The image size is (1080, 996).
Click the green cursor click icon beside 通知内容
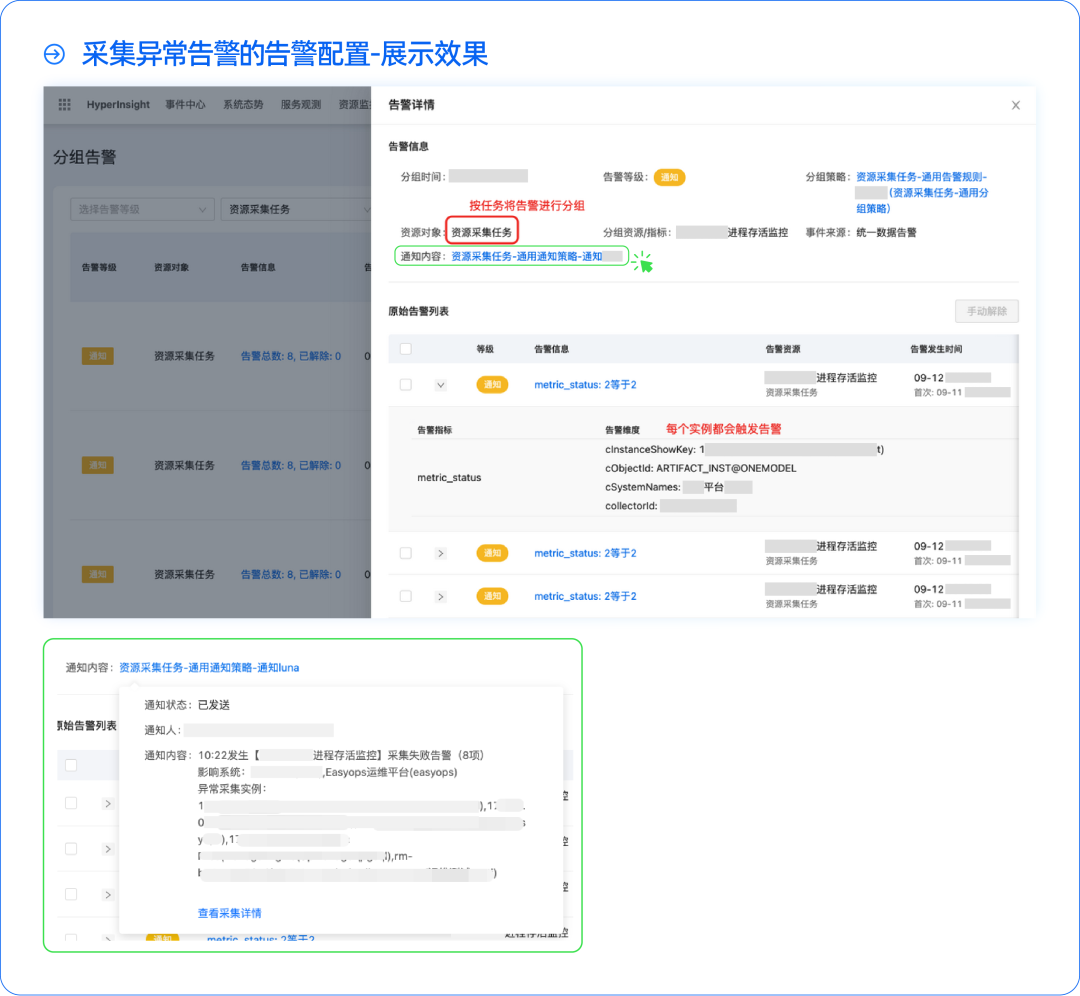click(x=644, y=261)
